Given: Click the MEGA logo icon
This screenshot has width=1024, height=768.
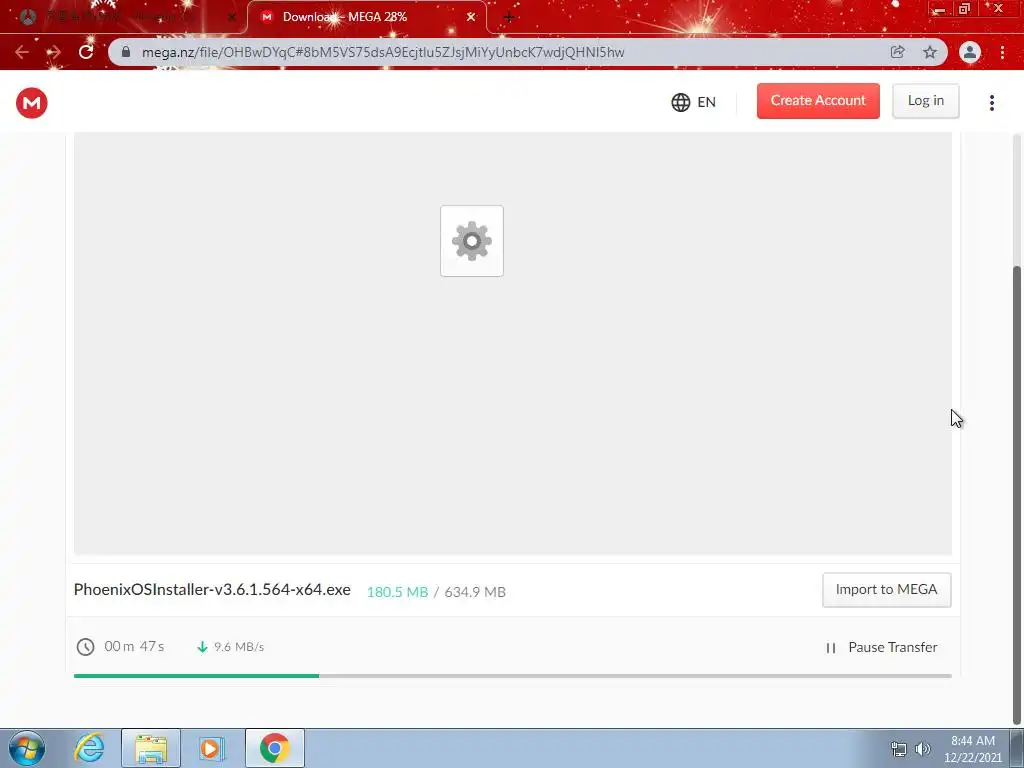Looking at the screenshot, I should [x=31, y=103].
